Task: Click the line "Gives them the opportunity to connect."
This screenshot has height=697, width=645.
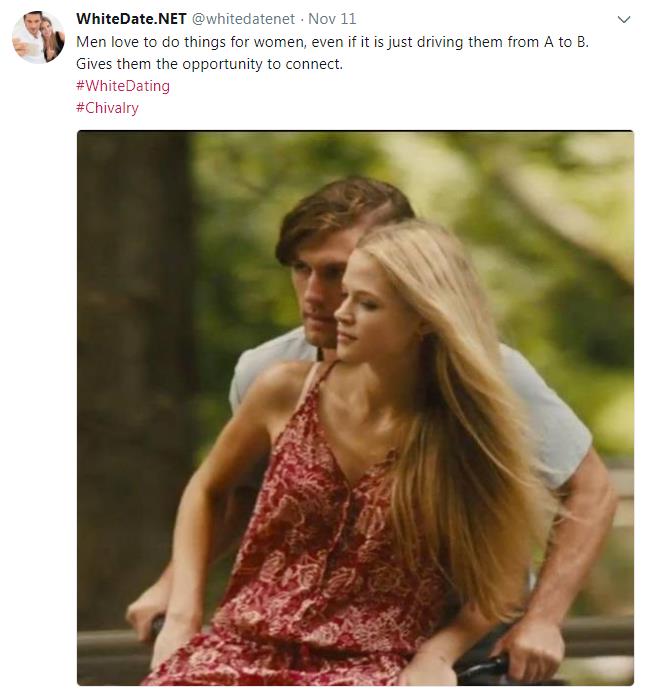Action: 209,64
